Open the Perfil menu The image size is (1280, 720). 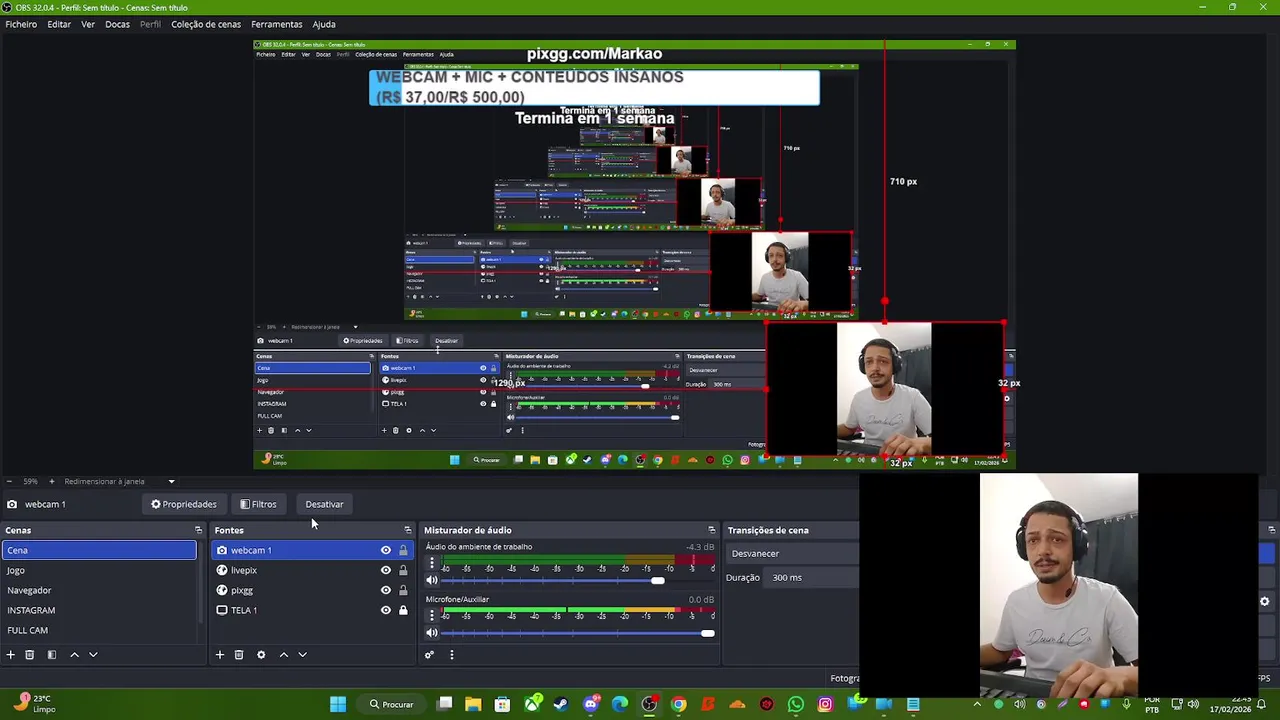pyautogui.click(x=150, y=24)
